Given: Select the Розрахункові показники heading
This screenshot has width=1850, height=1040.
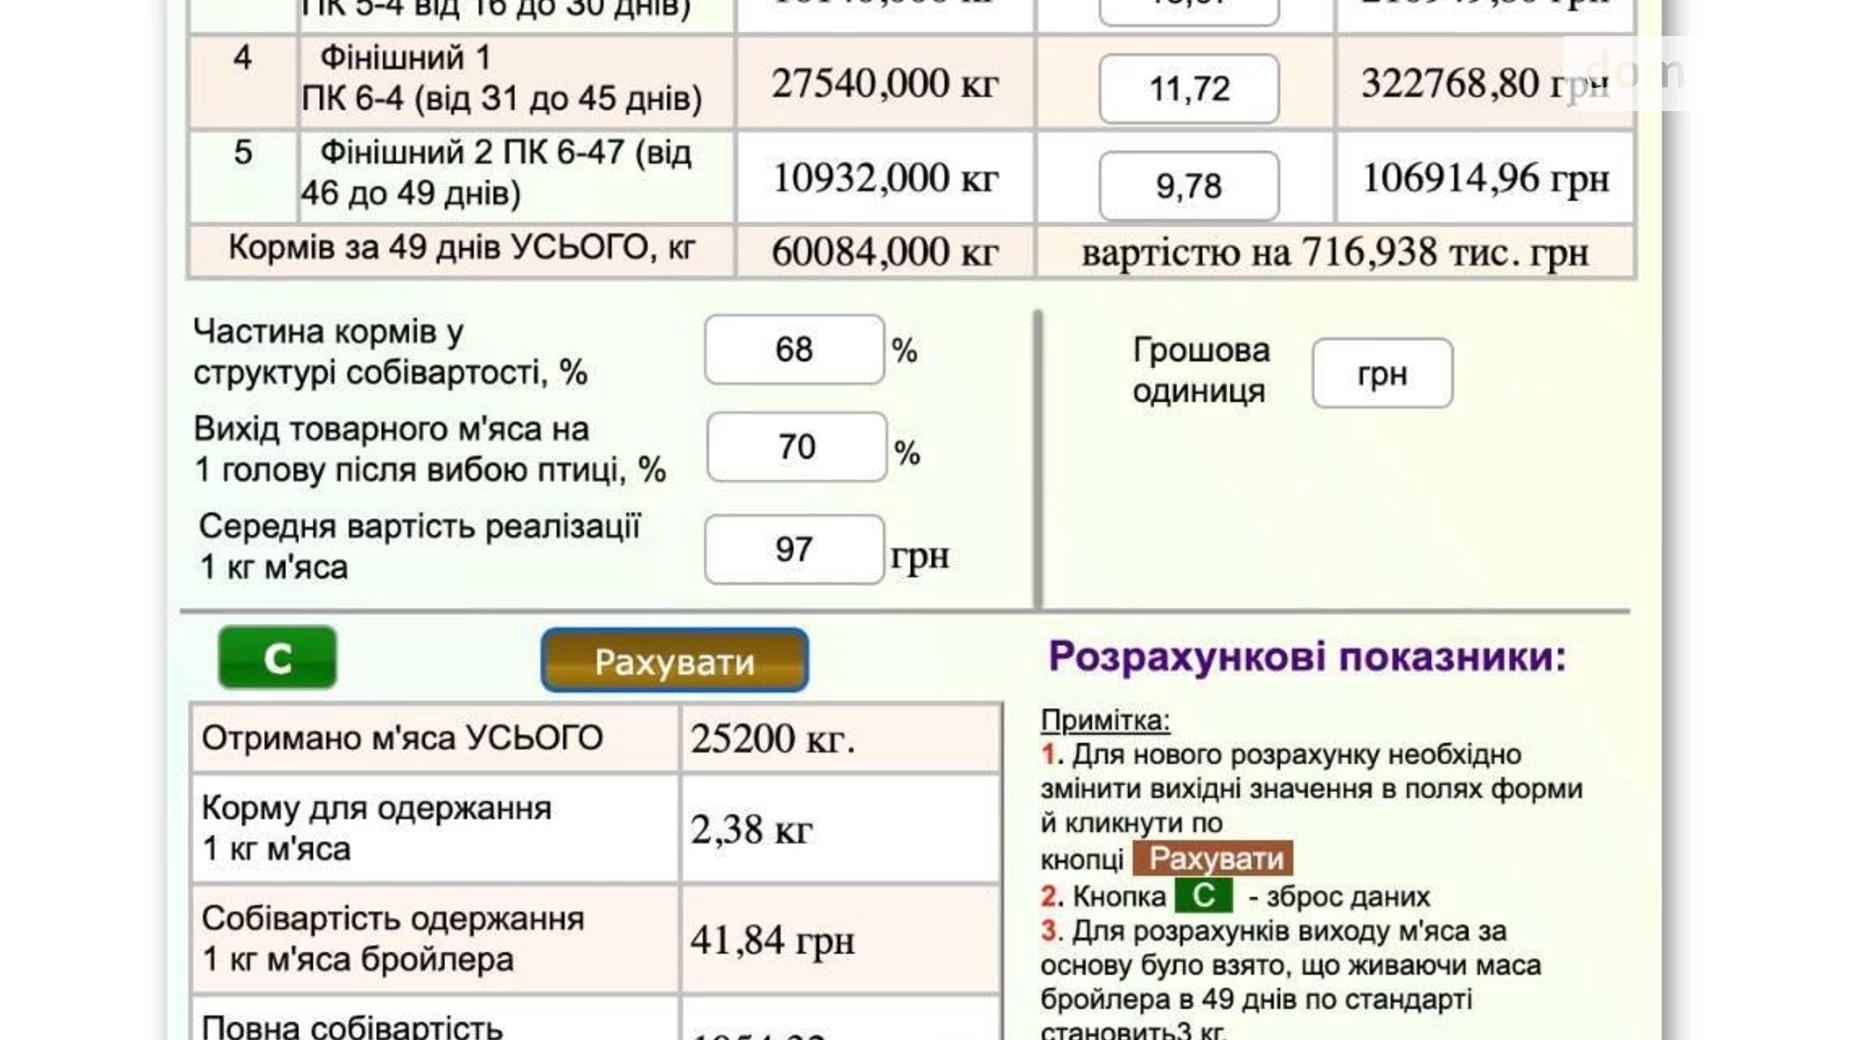Looking at the screenshot, I should [1306, 657].
